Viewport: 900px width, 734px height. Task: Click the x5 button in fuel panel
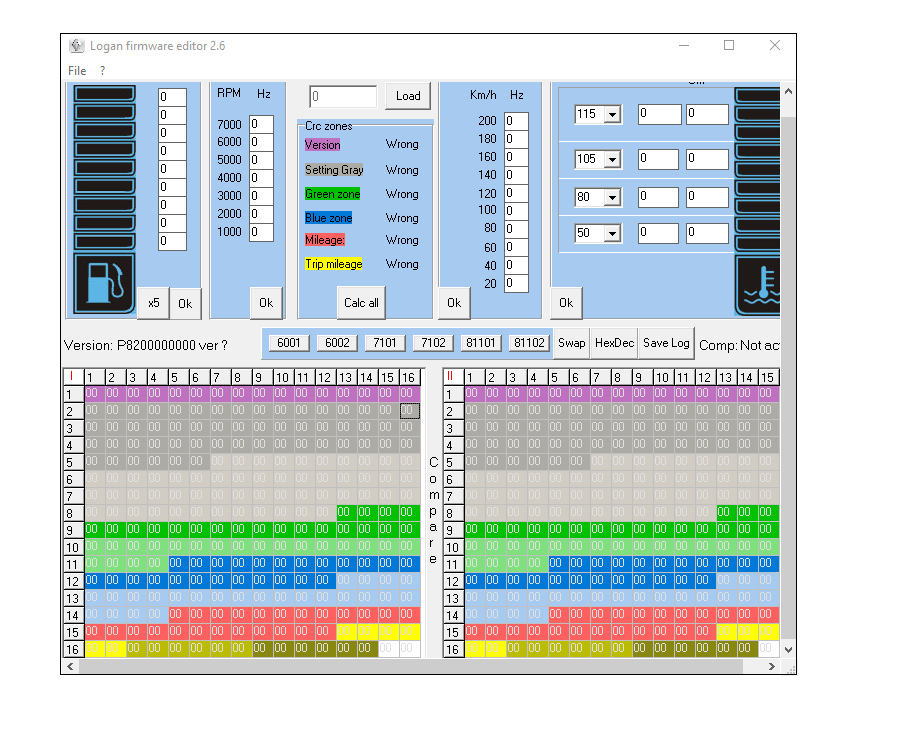coord(154,303)
